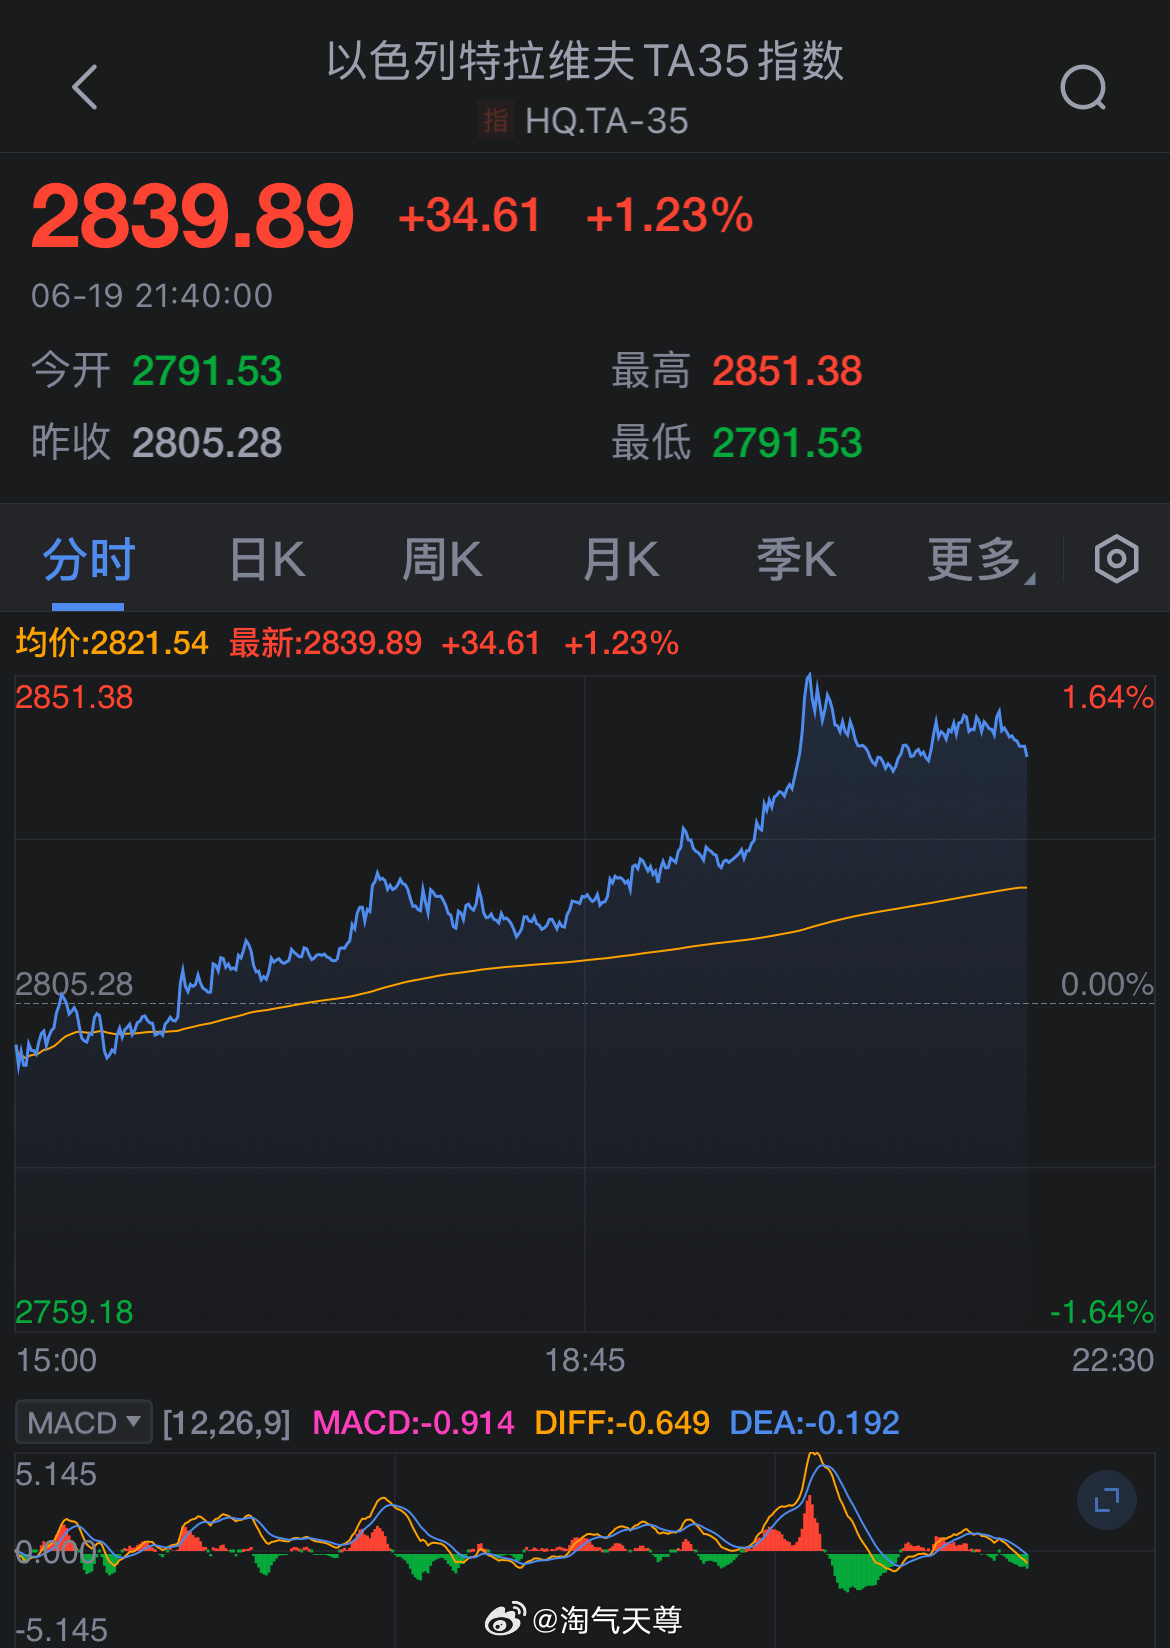Tap the timestamp 06-19 21:40:00
Image resolution: width=1170 pixels, height=1648 pixels.
click(152, 296)
